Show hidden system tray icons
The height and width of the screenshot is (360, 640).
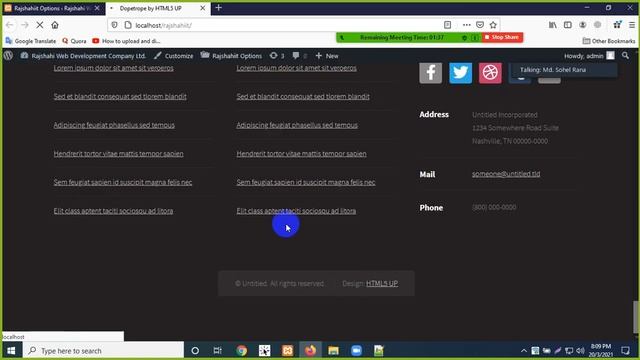524,351
